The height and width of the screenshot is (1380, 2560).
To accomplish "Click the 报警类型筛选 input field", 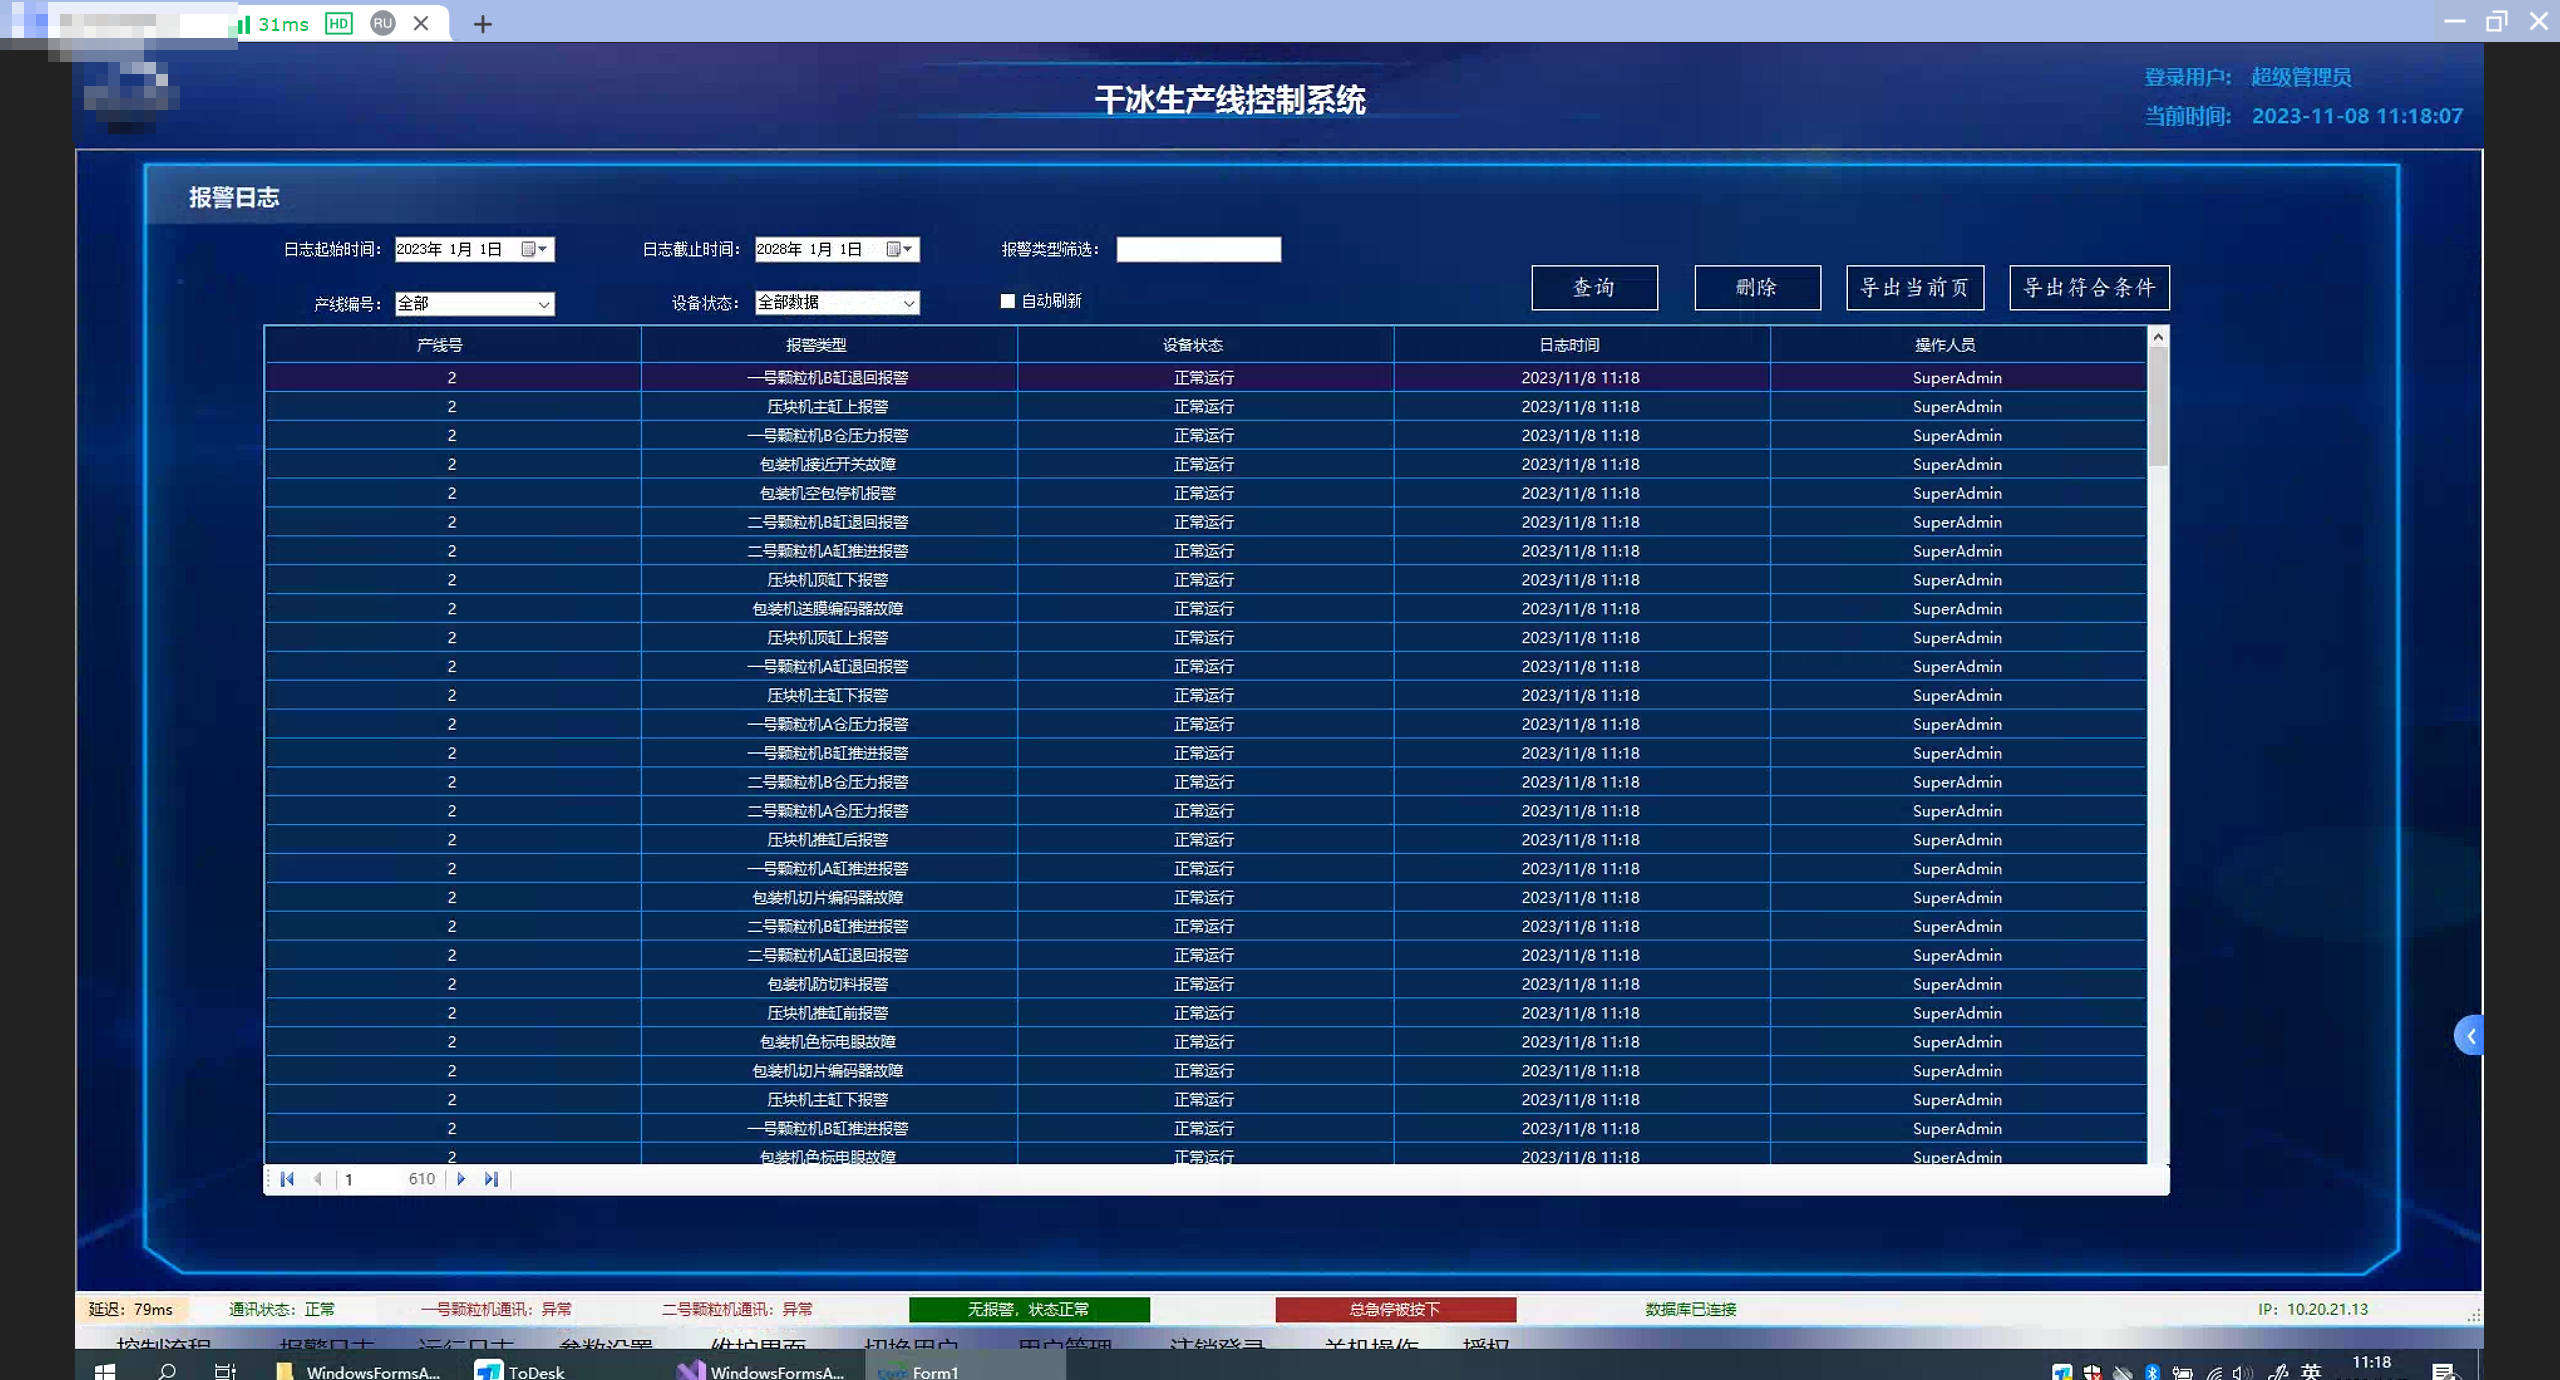I will pyautogui.click(x=1198, y=249).
